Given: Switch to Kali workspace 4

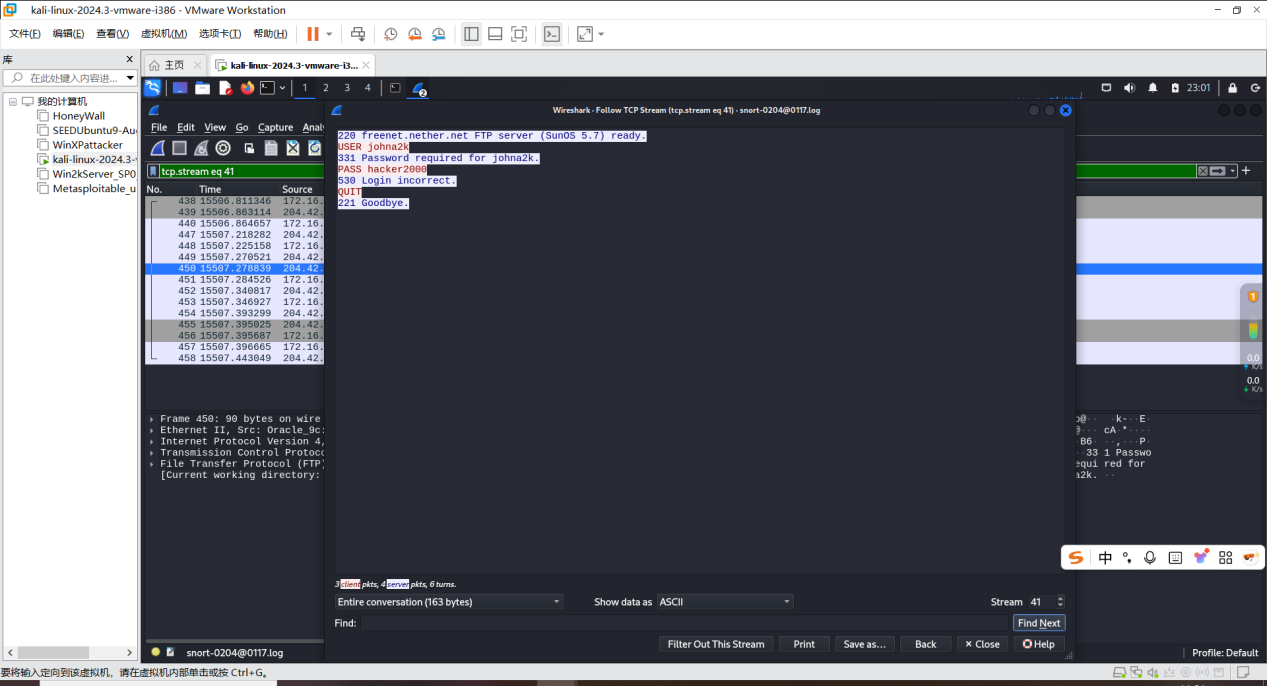Looking at the screenshot, I should point(367,88).
